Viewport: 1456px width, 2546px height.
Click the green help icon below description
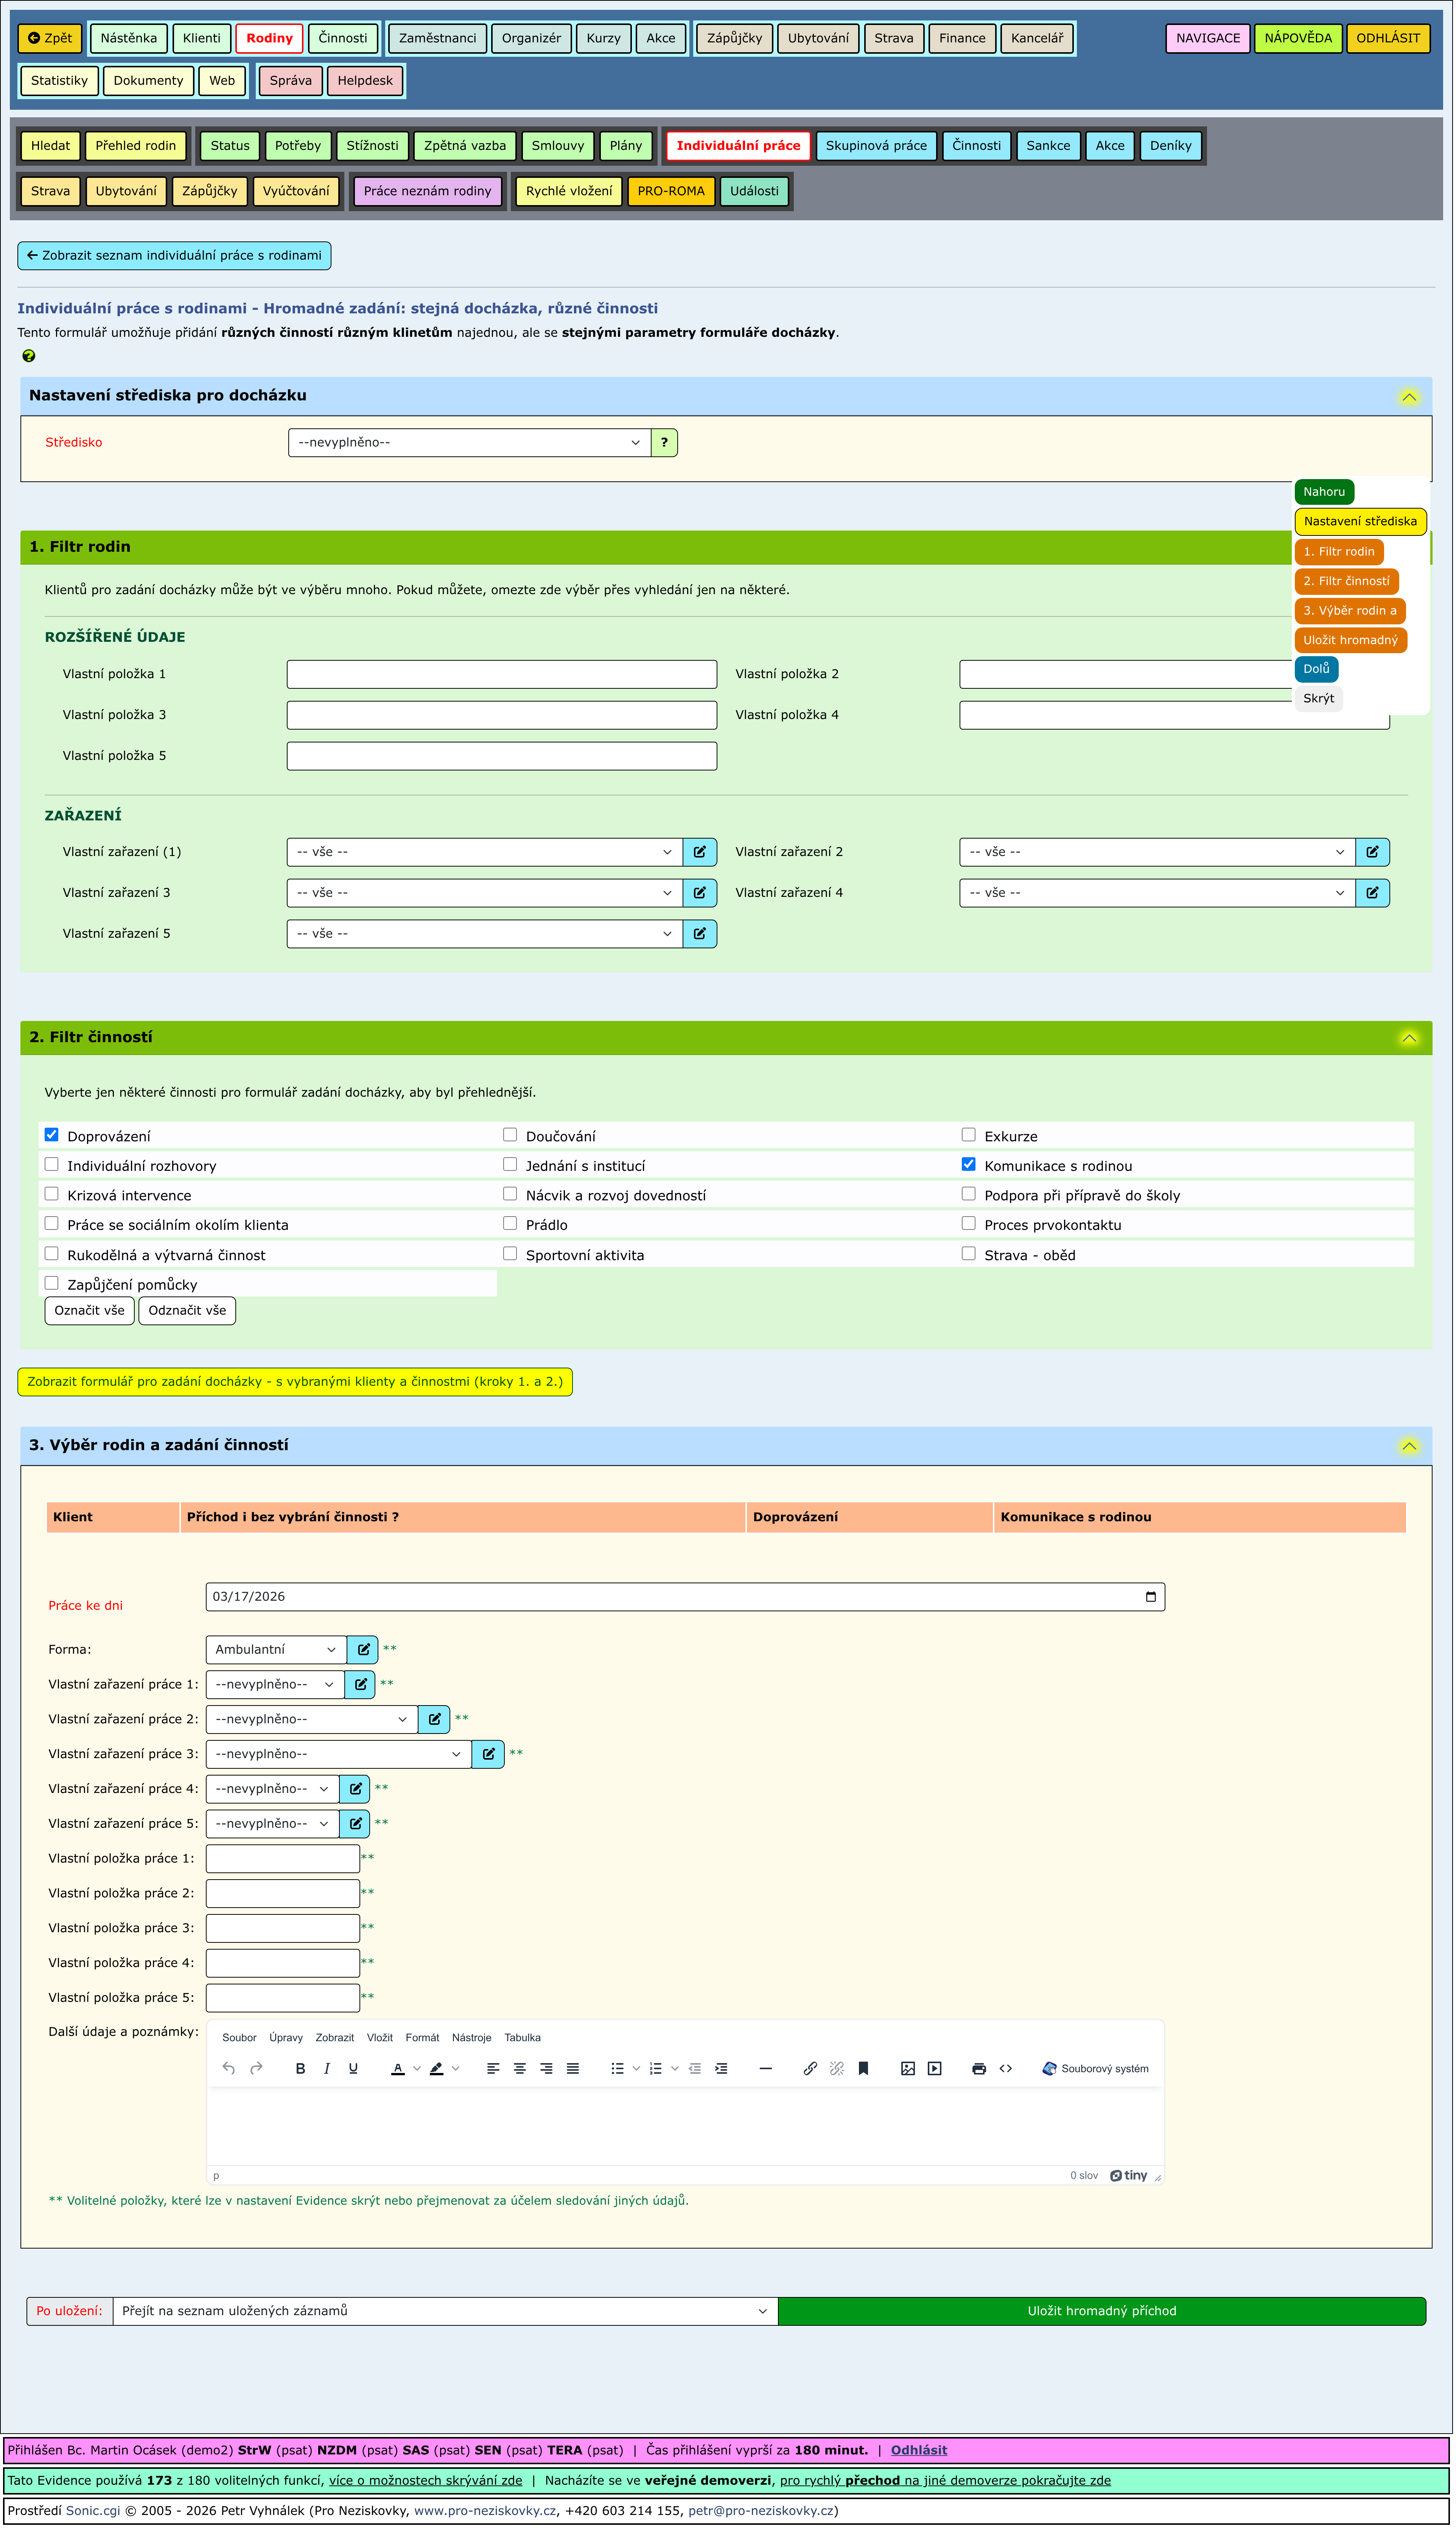click(x=29, y=356)
